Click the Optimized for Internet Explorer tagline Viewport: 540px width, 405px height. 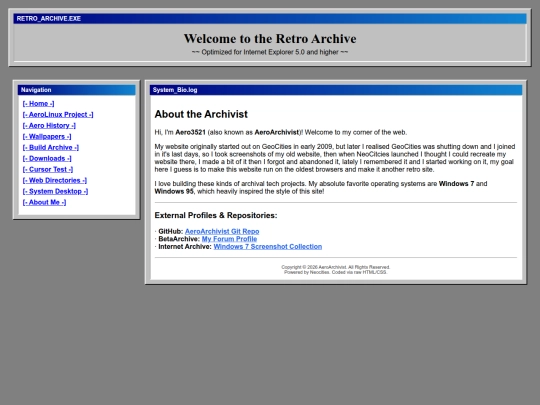click(x=270, y=52)
